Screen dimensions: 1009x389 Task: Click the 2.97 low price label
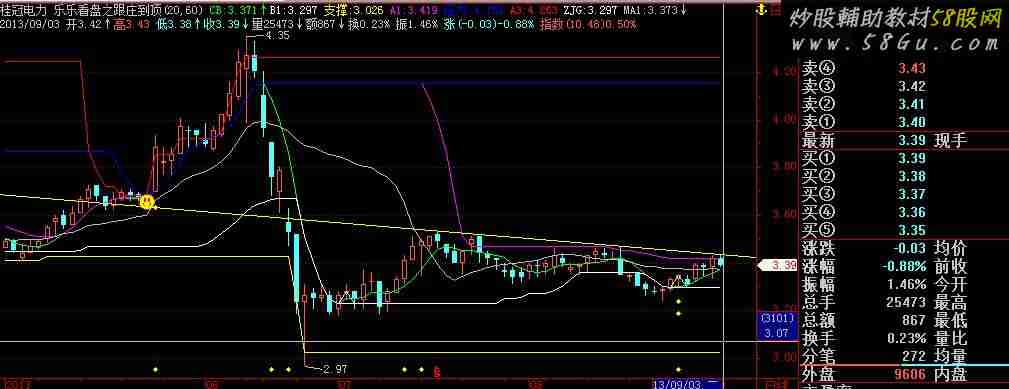335,369
